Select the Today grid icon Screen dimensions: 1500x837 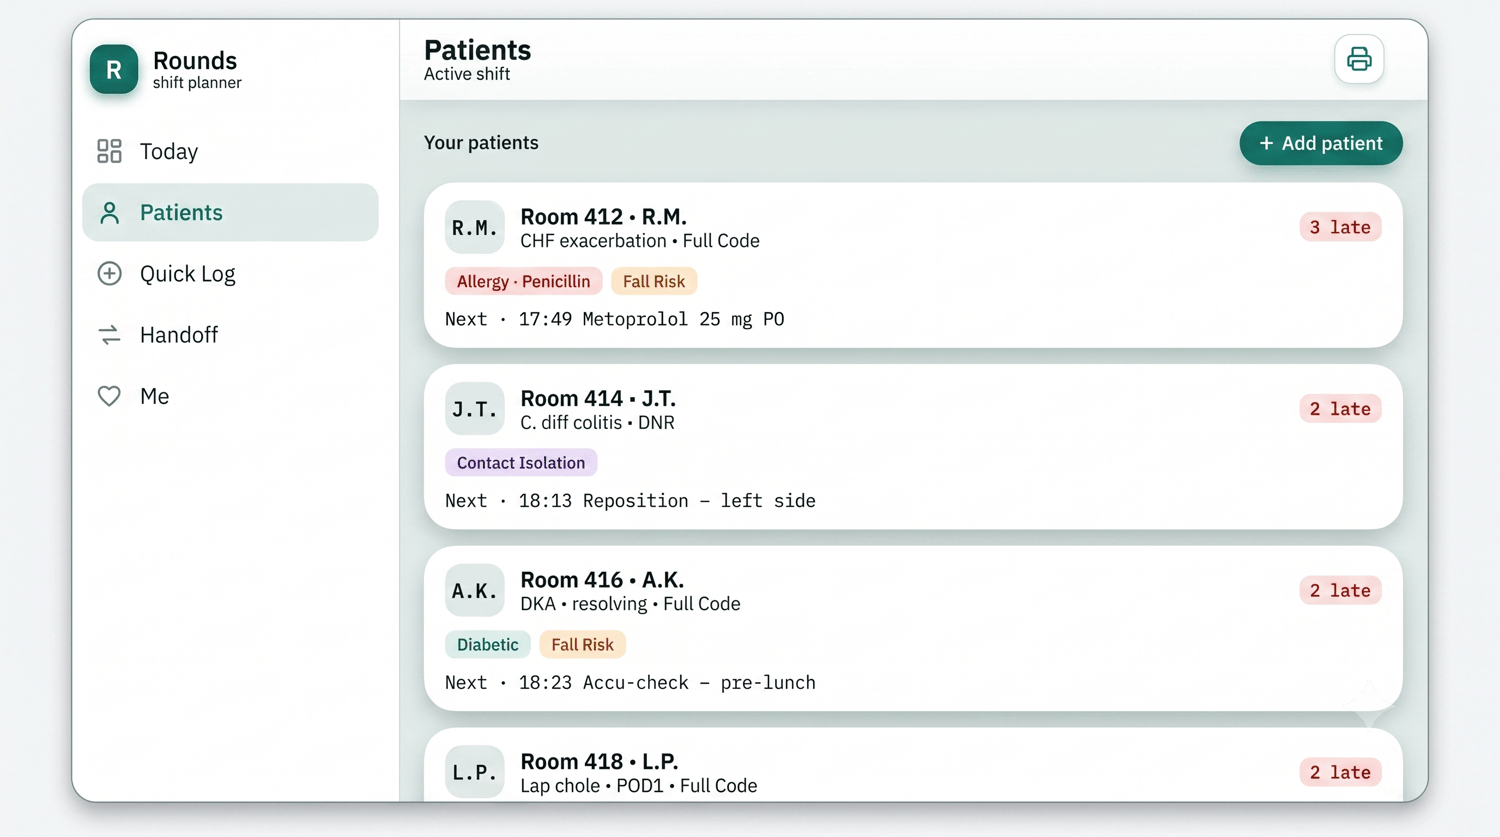point(109,151)
